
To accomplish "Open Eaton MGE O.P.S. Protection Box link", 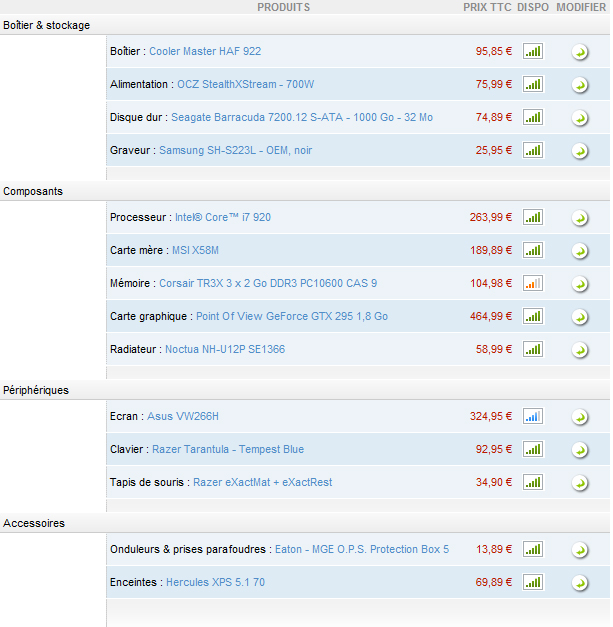I will click(x=361, y=549).
